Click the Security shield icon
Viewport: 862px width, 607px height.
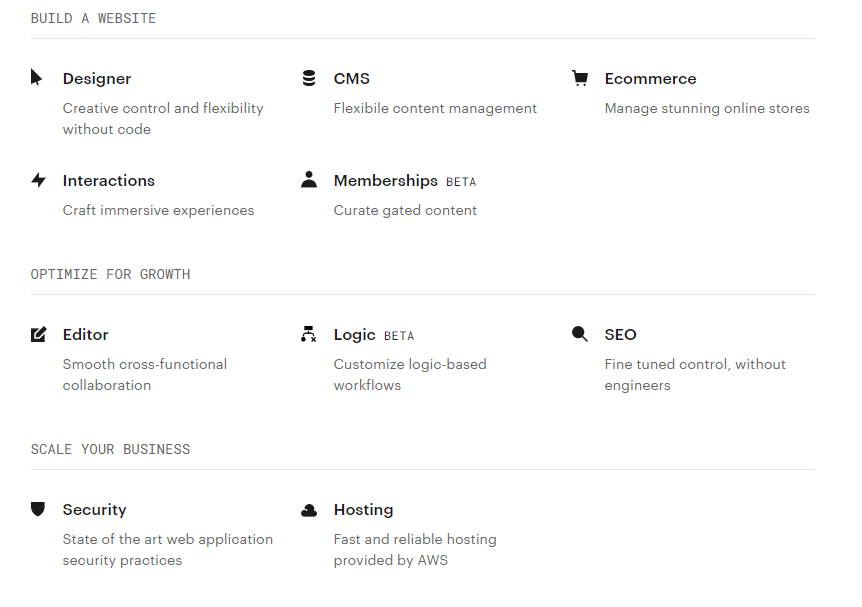[38, 509]
